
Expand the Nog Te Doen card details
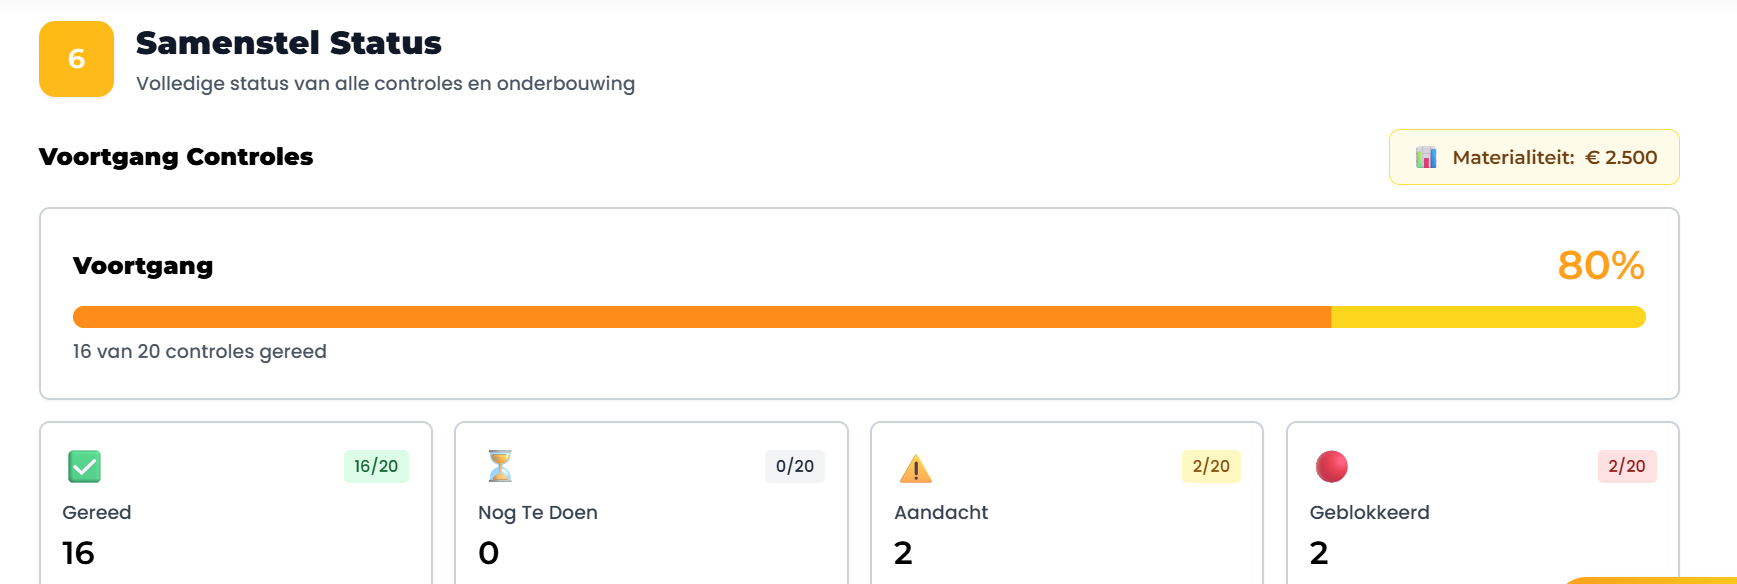pos(651,510)
